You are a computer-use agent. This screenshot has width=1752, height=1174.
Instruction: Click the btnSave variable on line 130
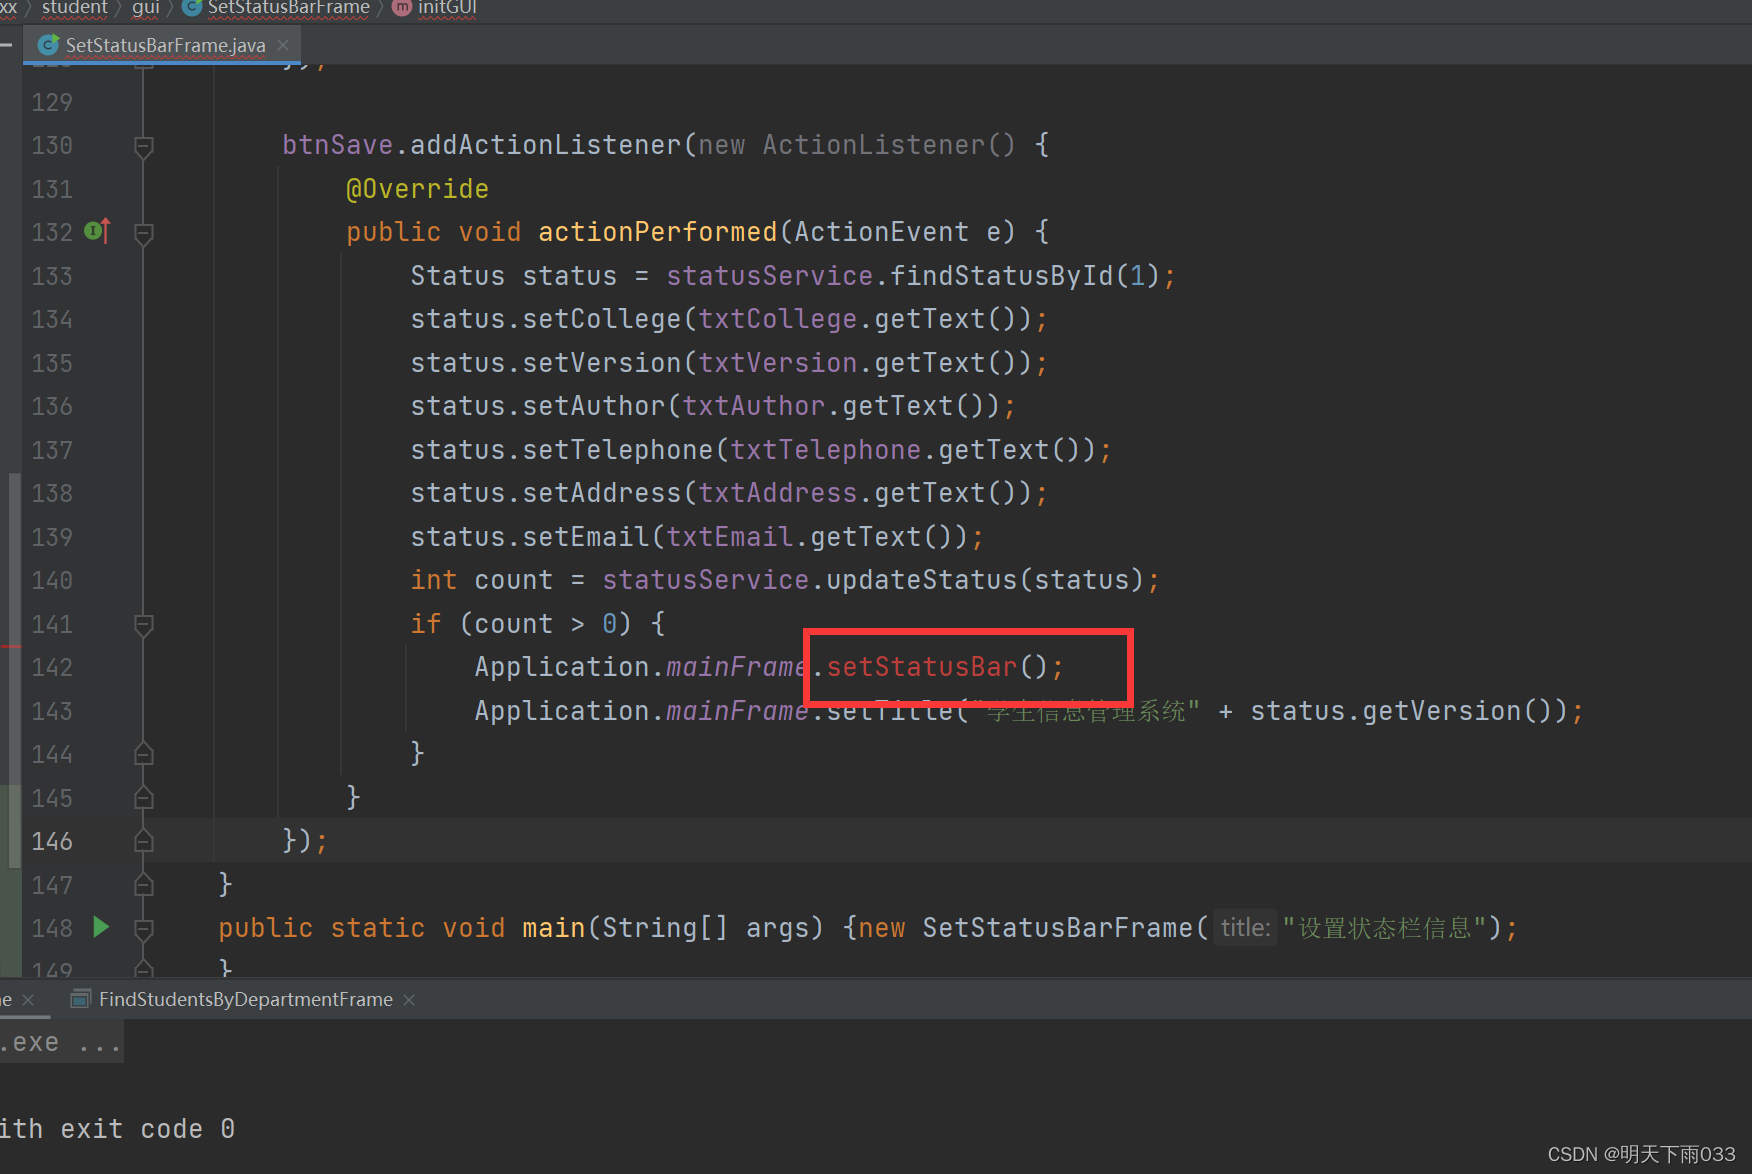click(338, 145)
